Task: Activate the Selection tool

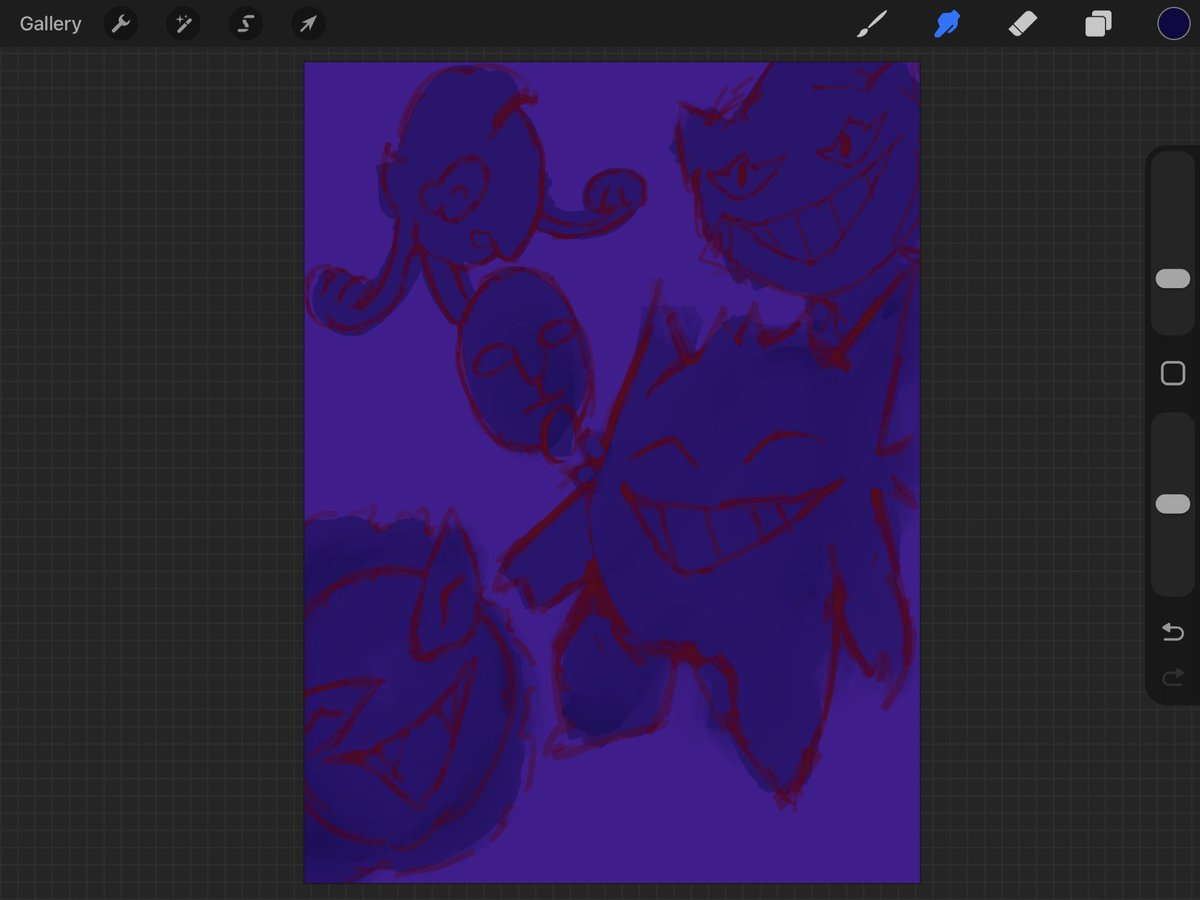Action: (245, 24)
